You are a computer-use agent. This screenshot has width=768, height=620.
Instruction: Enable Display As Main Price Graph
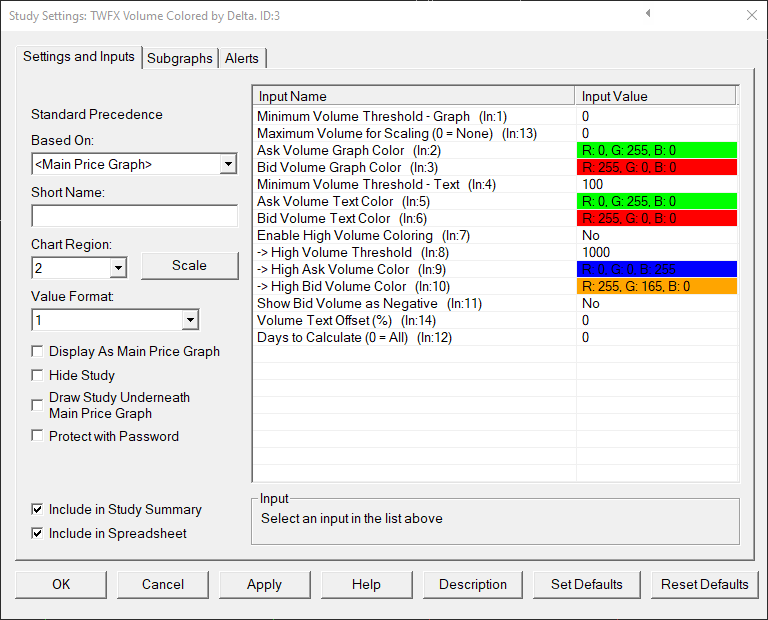(38, 351)
